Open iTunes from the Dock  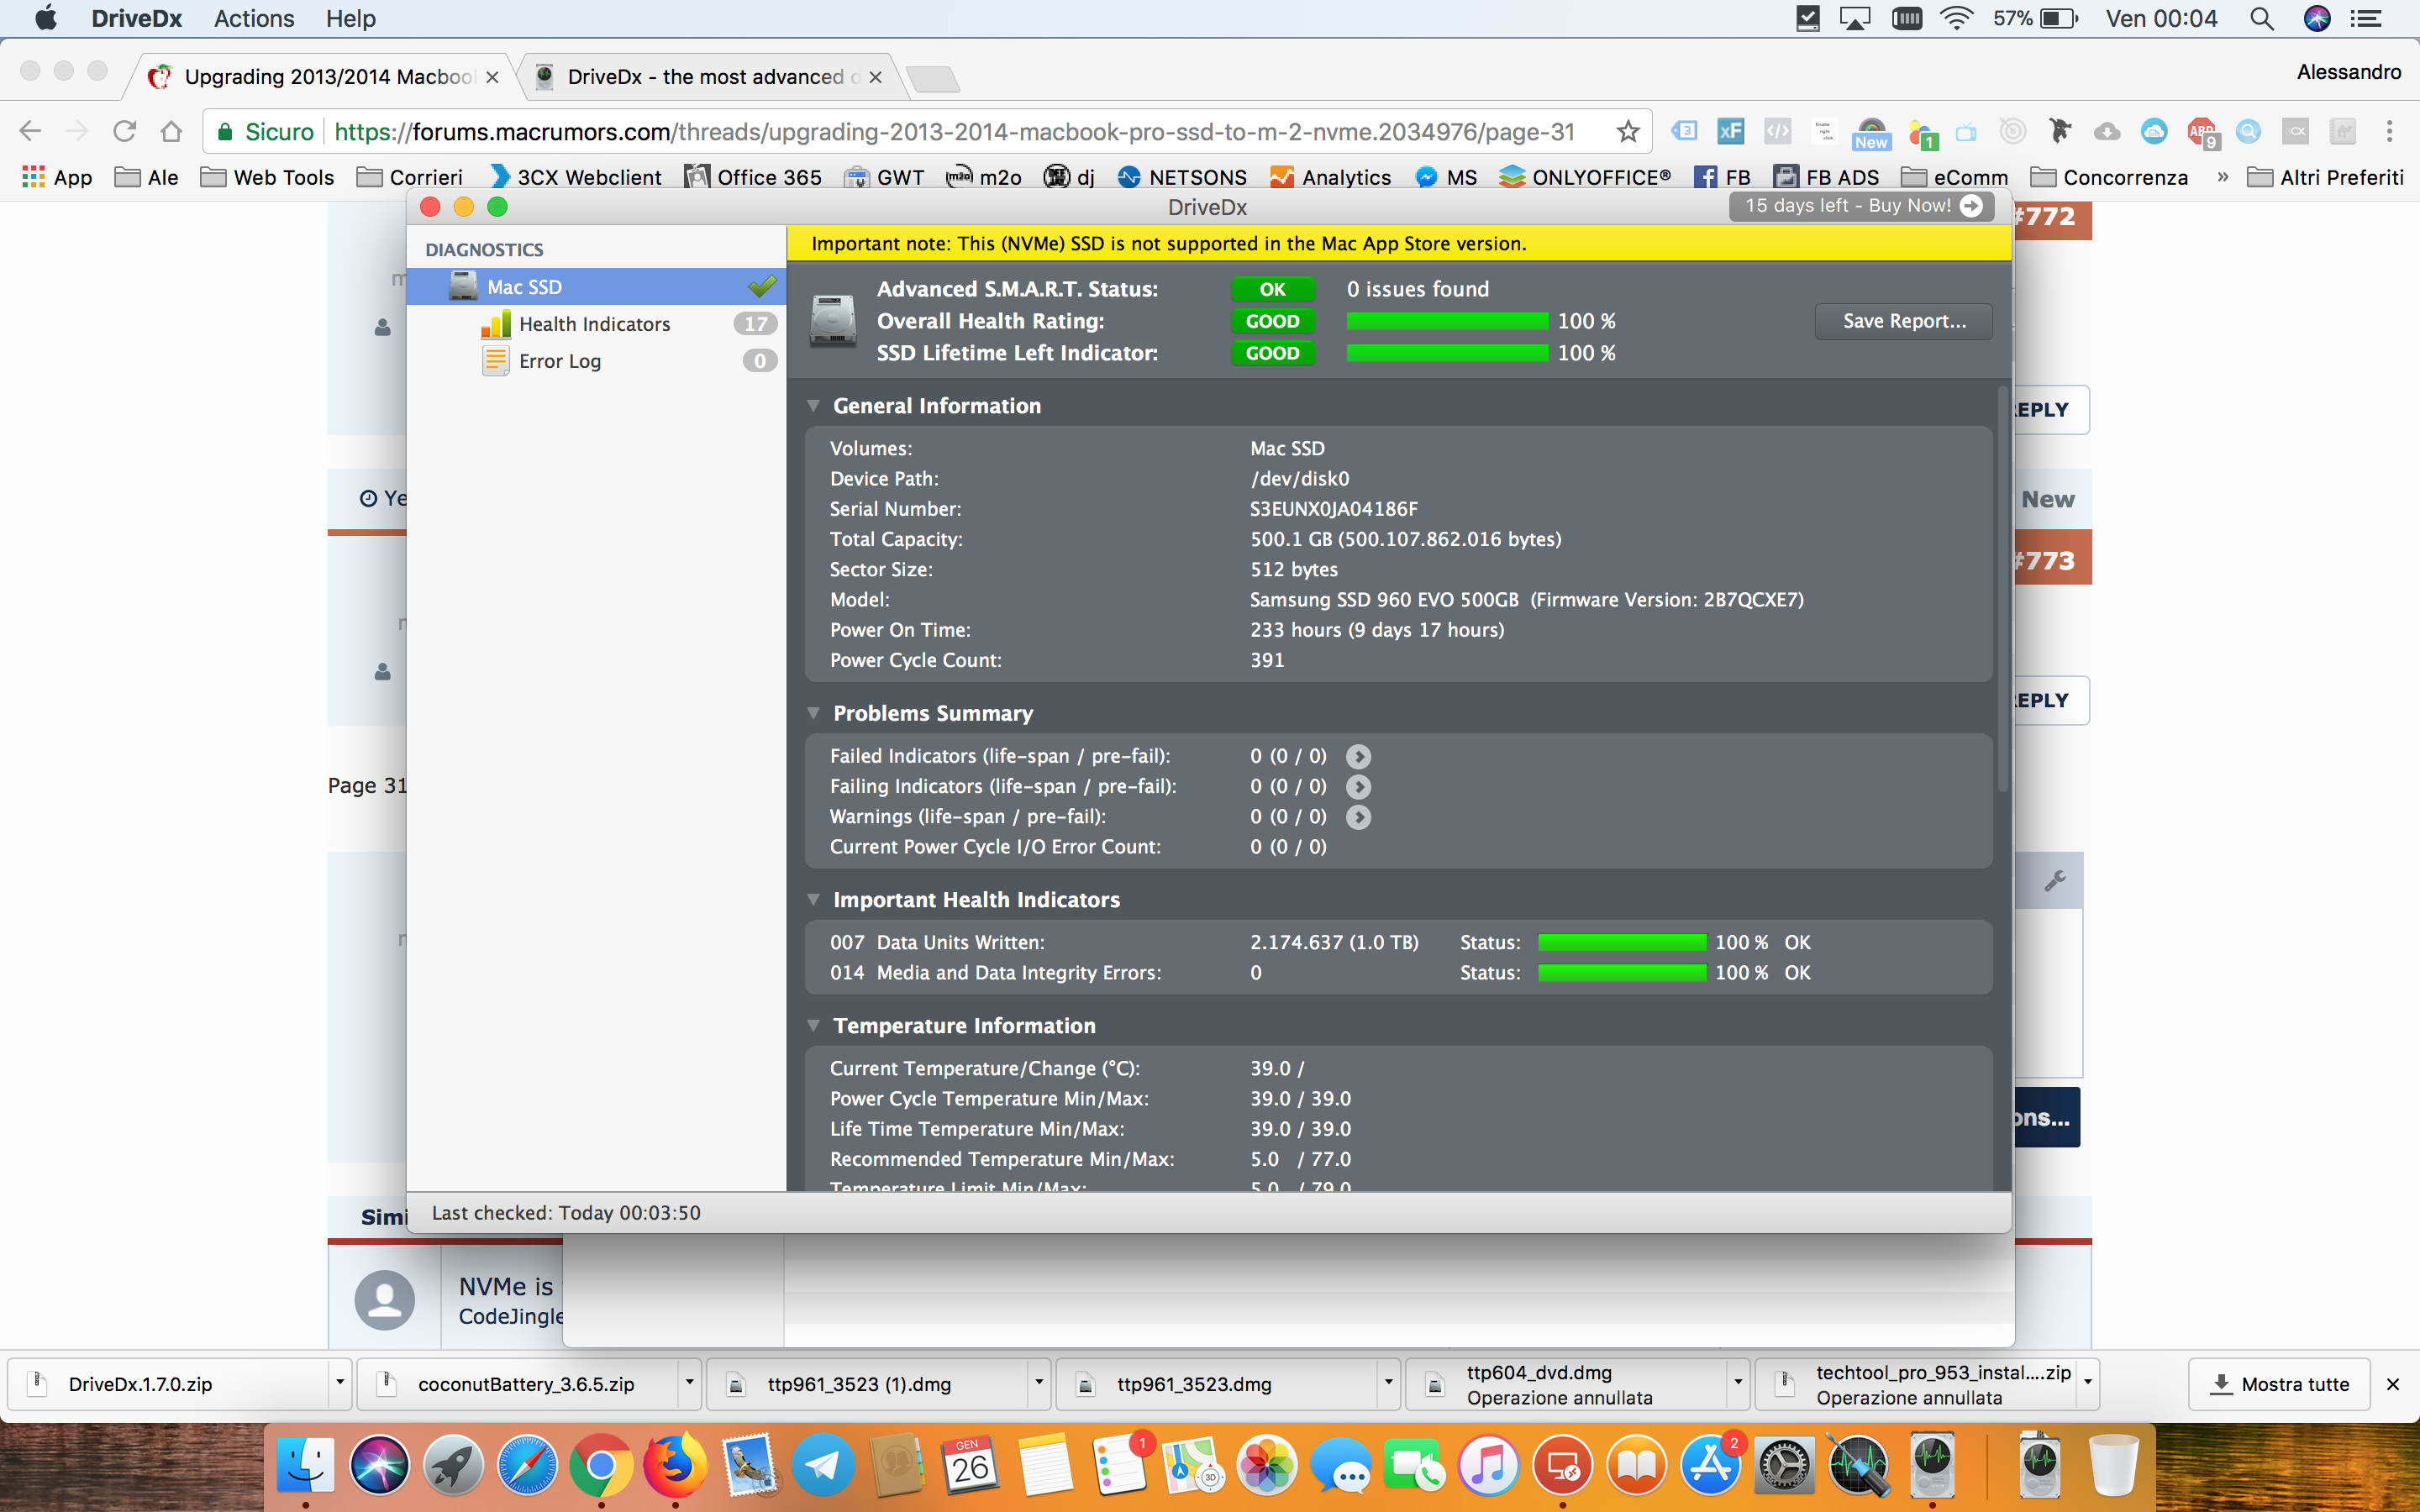1489,1466
